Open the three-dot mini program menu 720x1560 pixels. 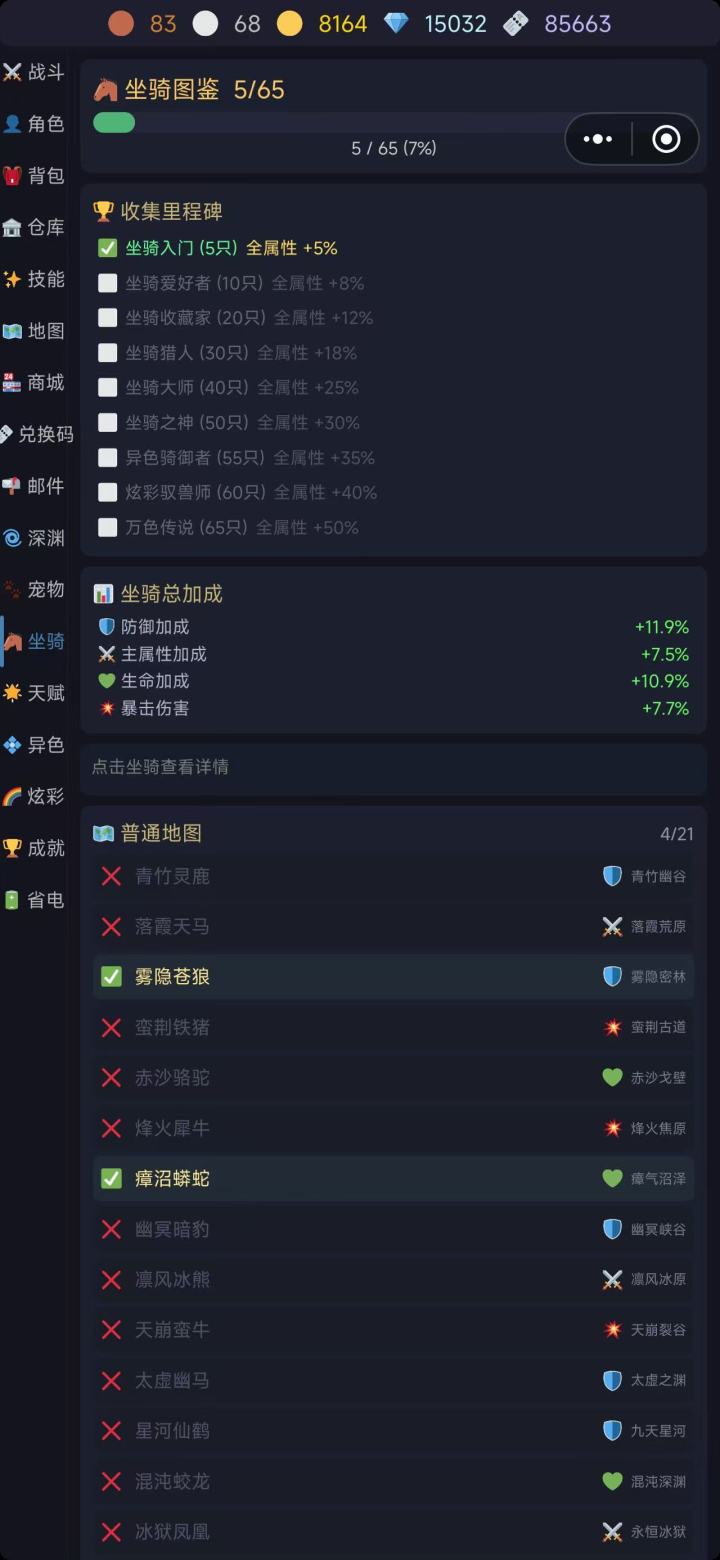point(598,139)
